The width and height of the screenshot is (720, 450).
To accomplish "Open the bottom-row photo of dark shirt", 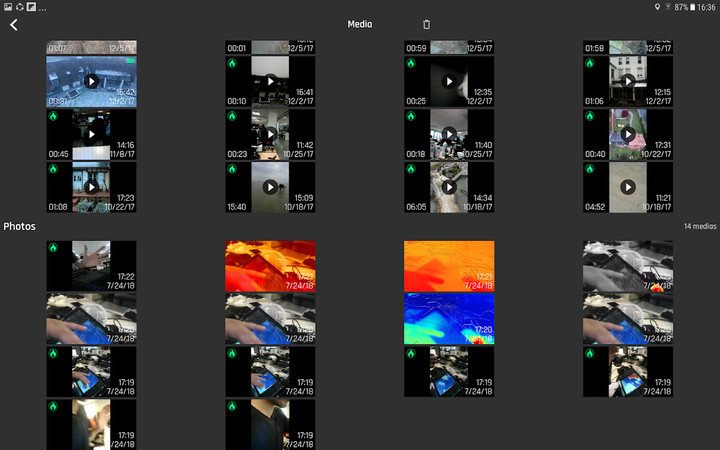I will pos(270,425).
